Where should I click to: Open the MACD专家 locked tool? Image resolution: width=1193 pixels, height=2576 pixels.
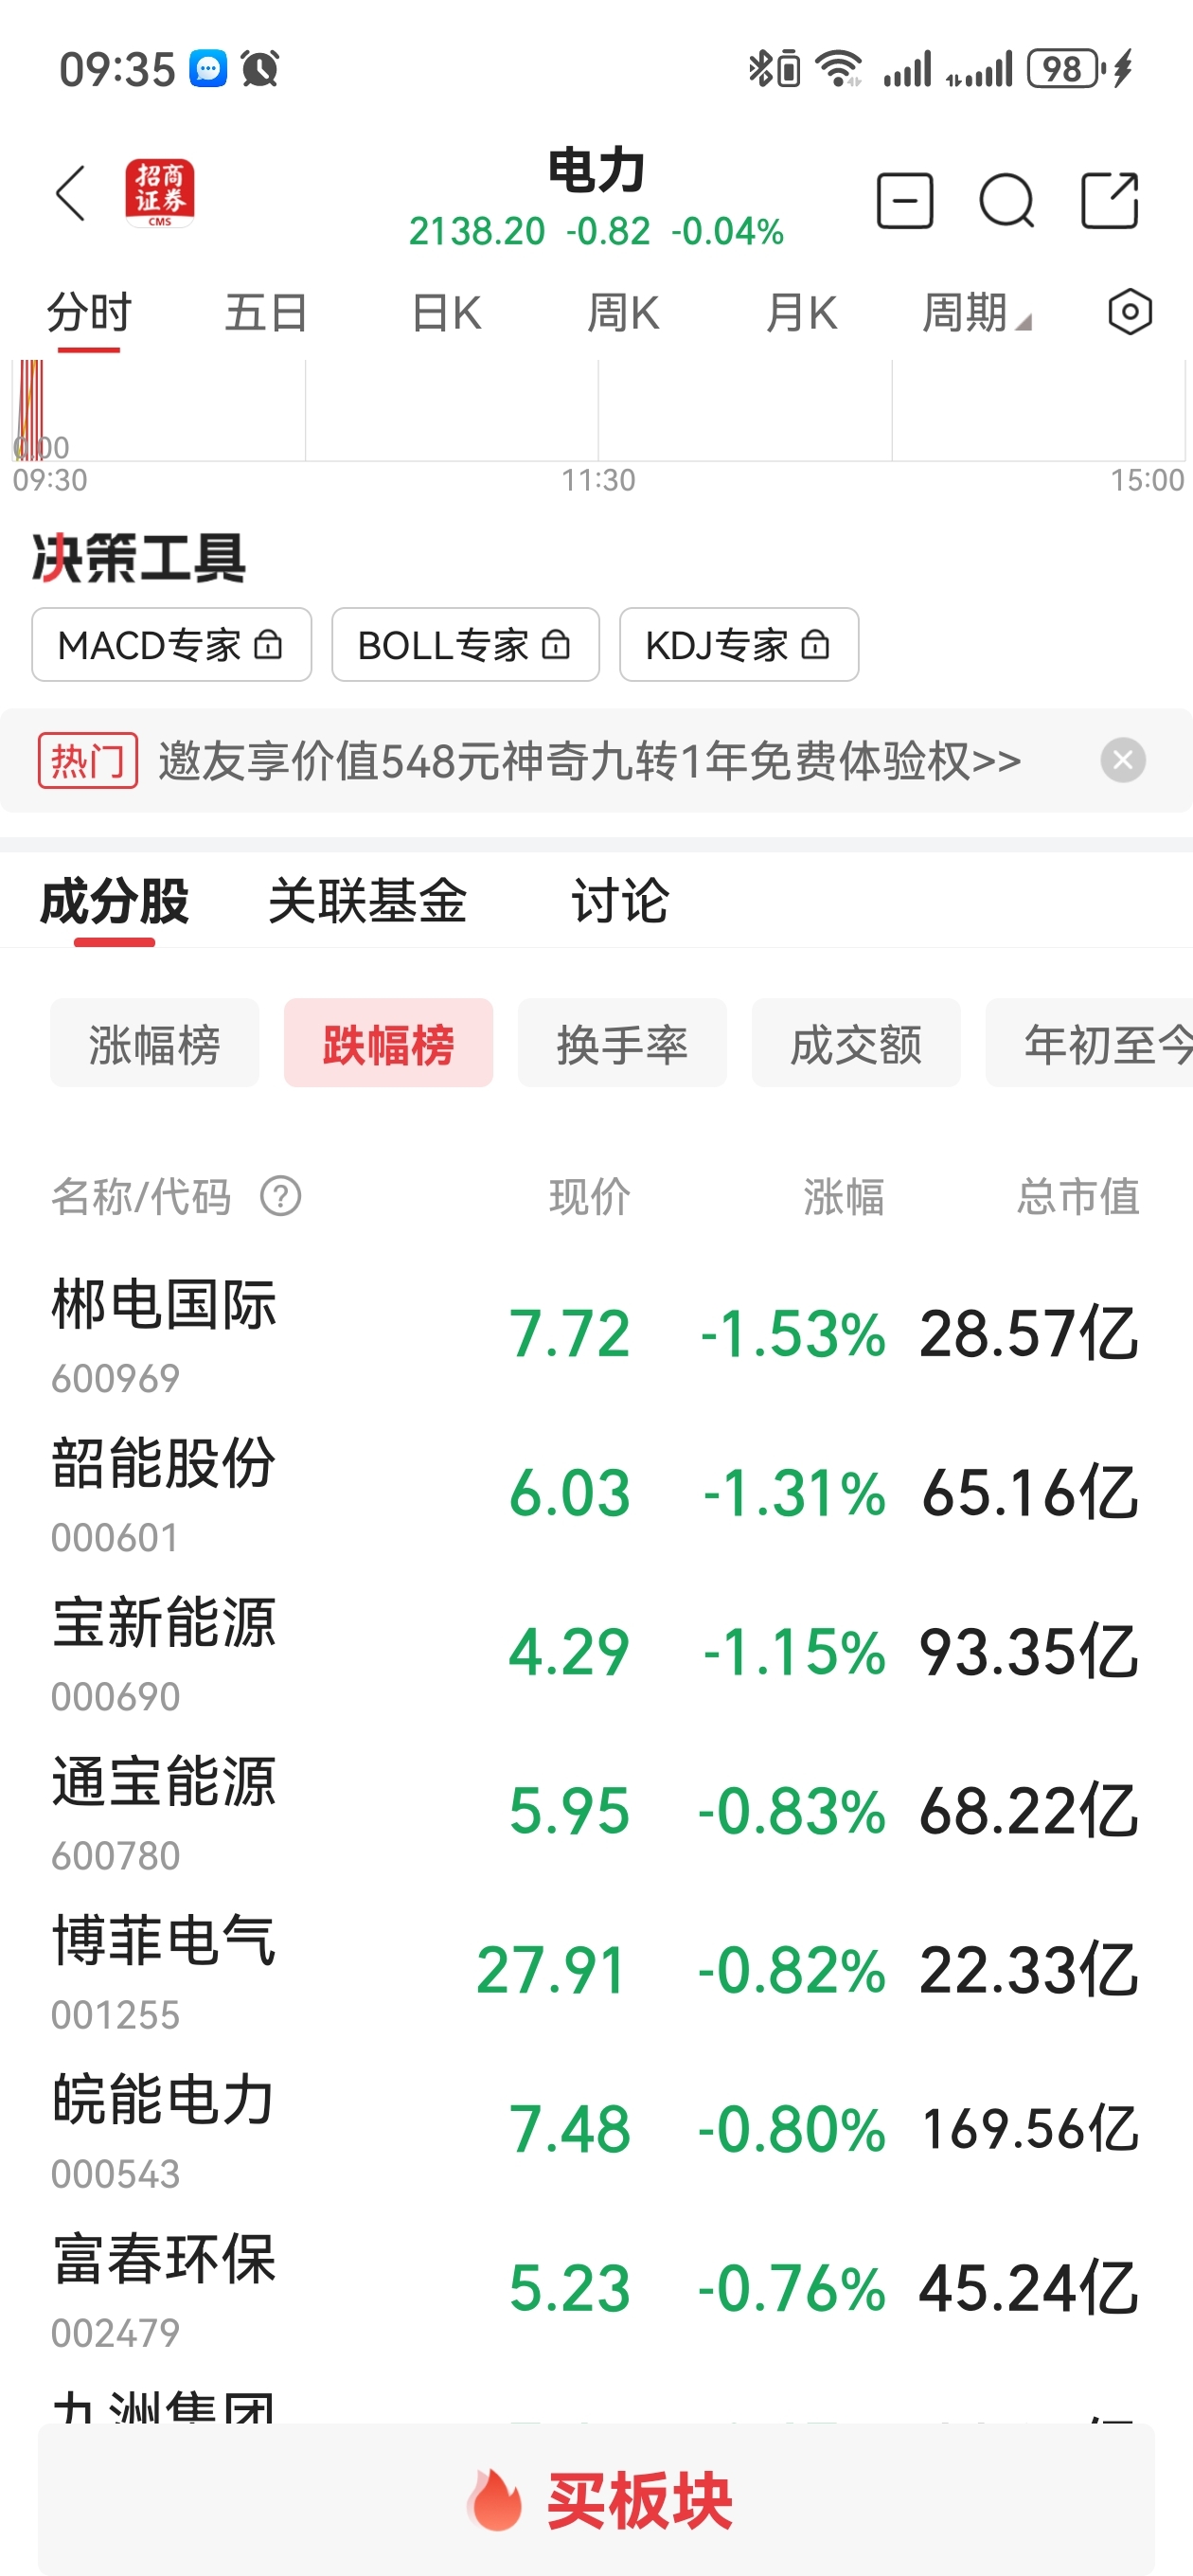coord(172,645)
